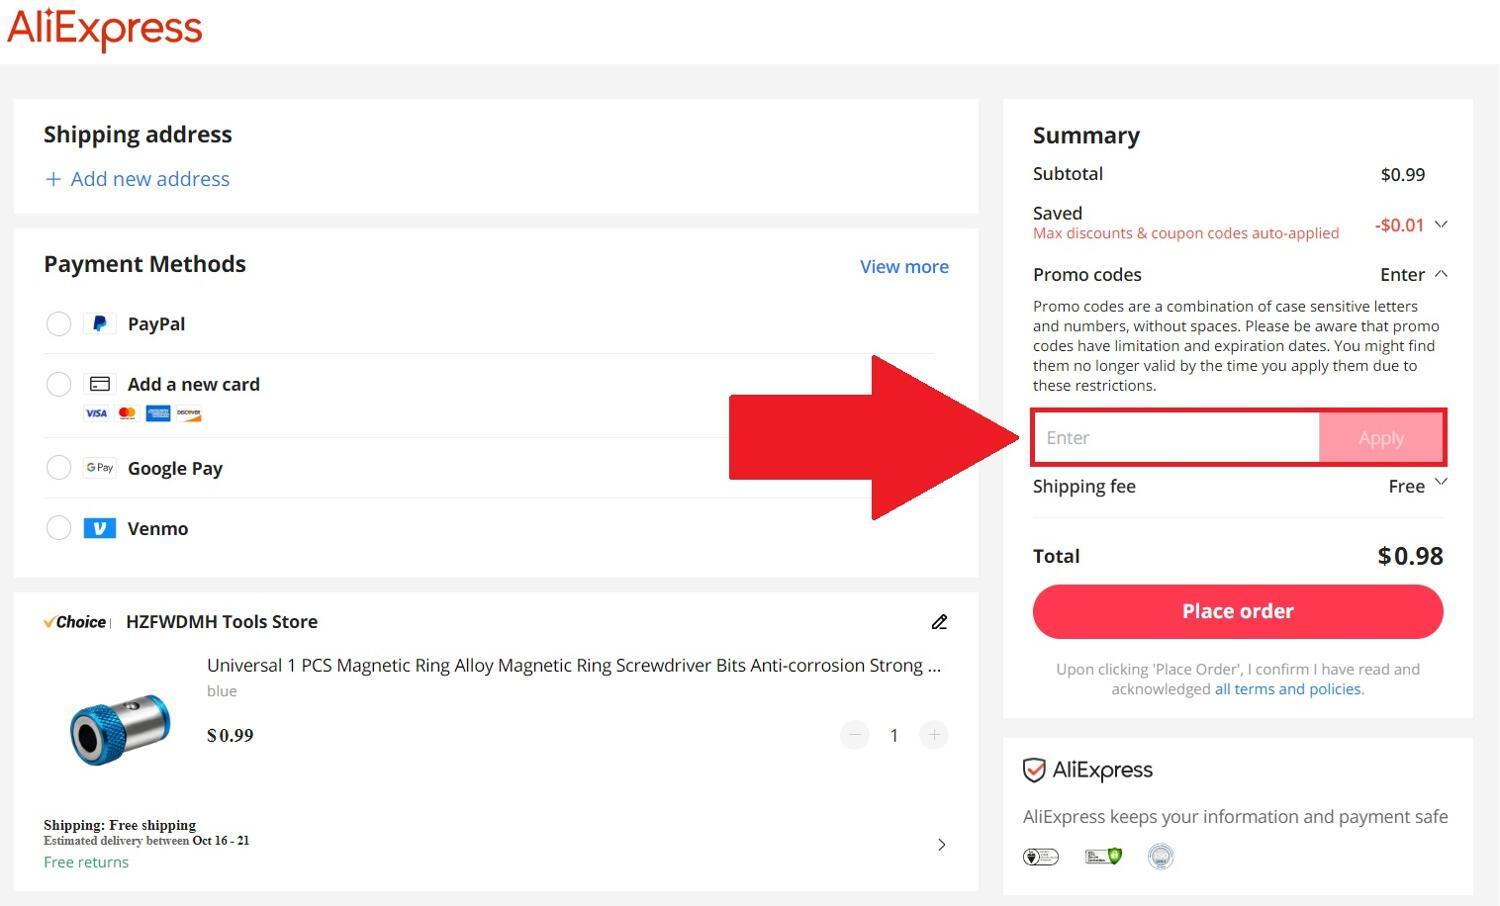Click the Free returns text
The image size is (1500, 906).
pos(86,862)
